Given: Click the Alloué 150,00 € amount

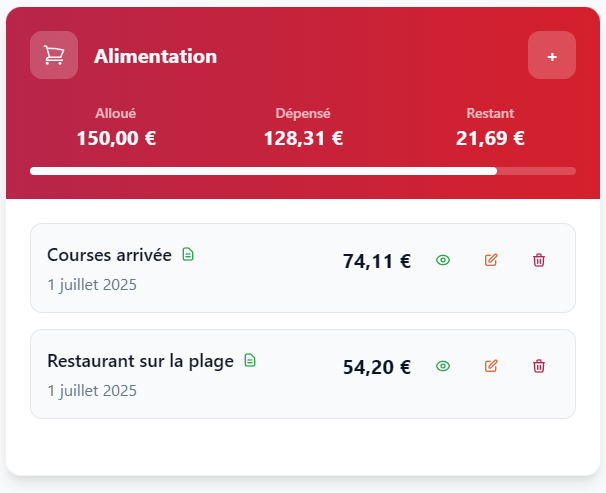Looking at the screenshot, I should click(x=116, y=138).
